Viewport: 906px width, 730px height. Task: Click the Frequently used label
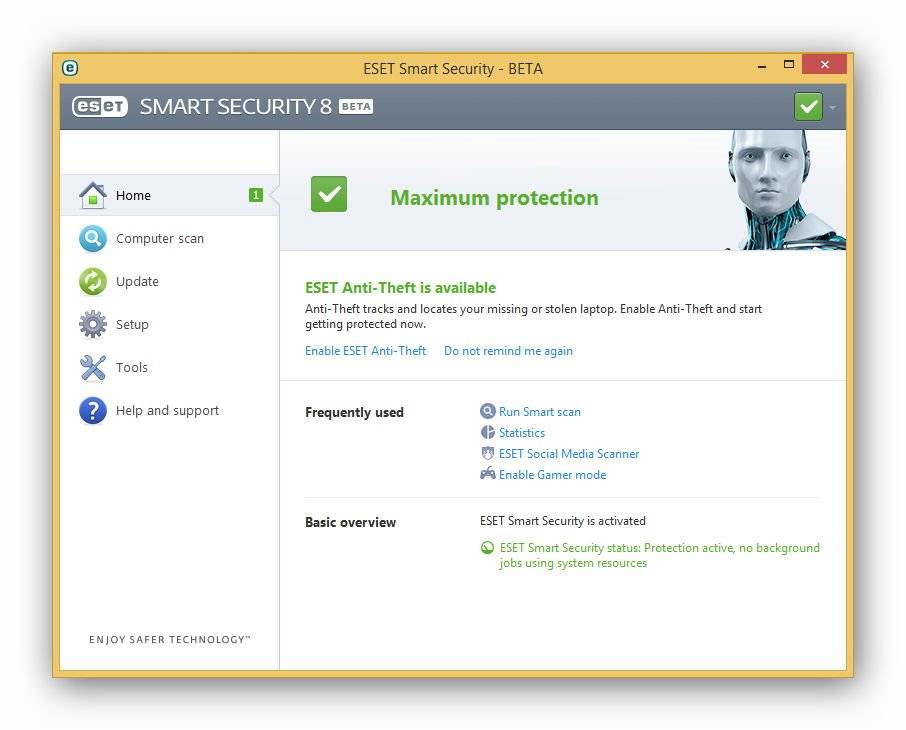click(354, 412)
